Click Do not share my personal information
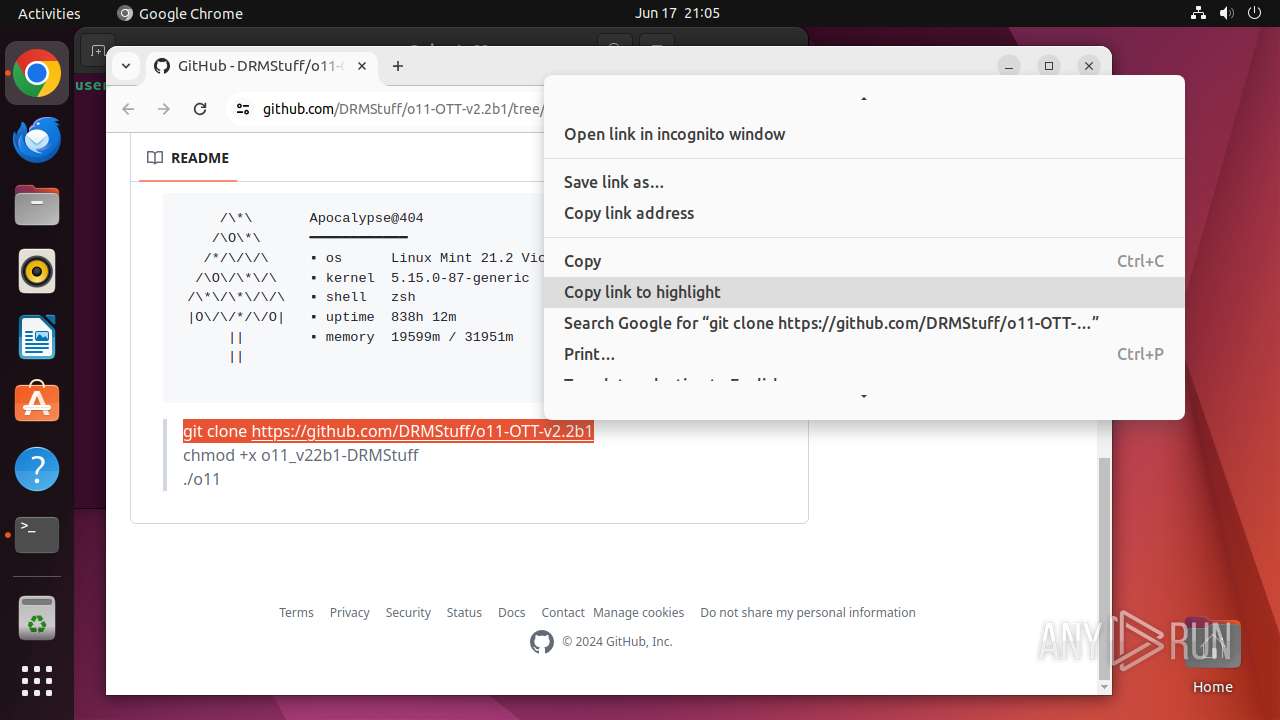The height and width of the screenshot is (720, 1280). (808, 612)
